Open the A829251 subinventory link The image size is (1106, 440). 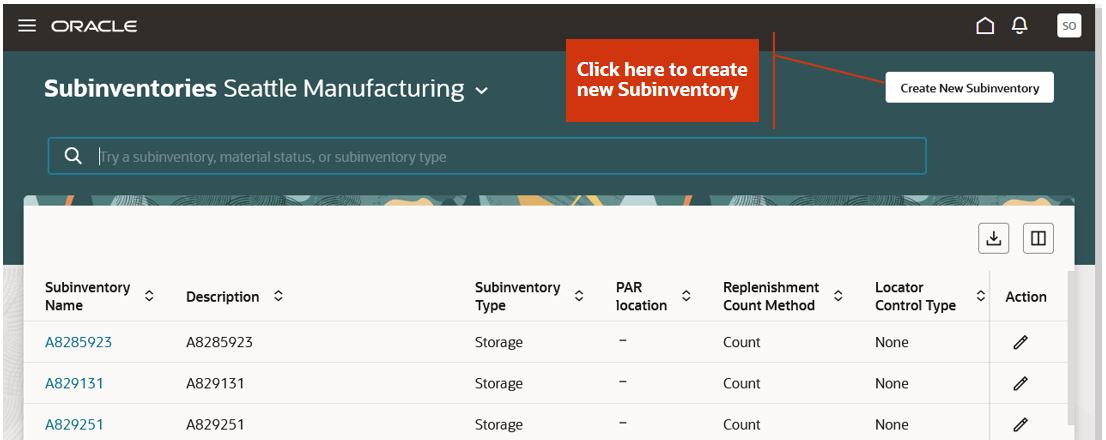point(74,424)
